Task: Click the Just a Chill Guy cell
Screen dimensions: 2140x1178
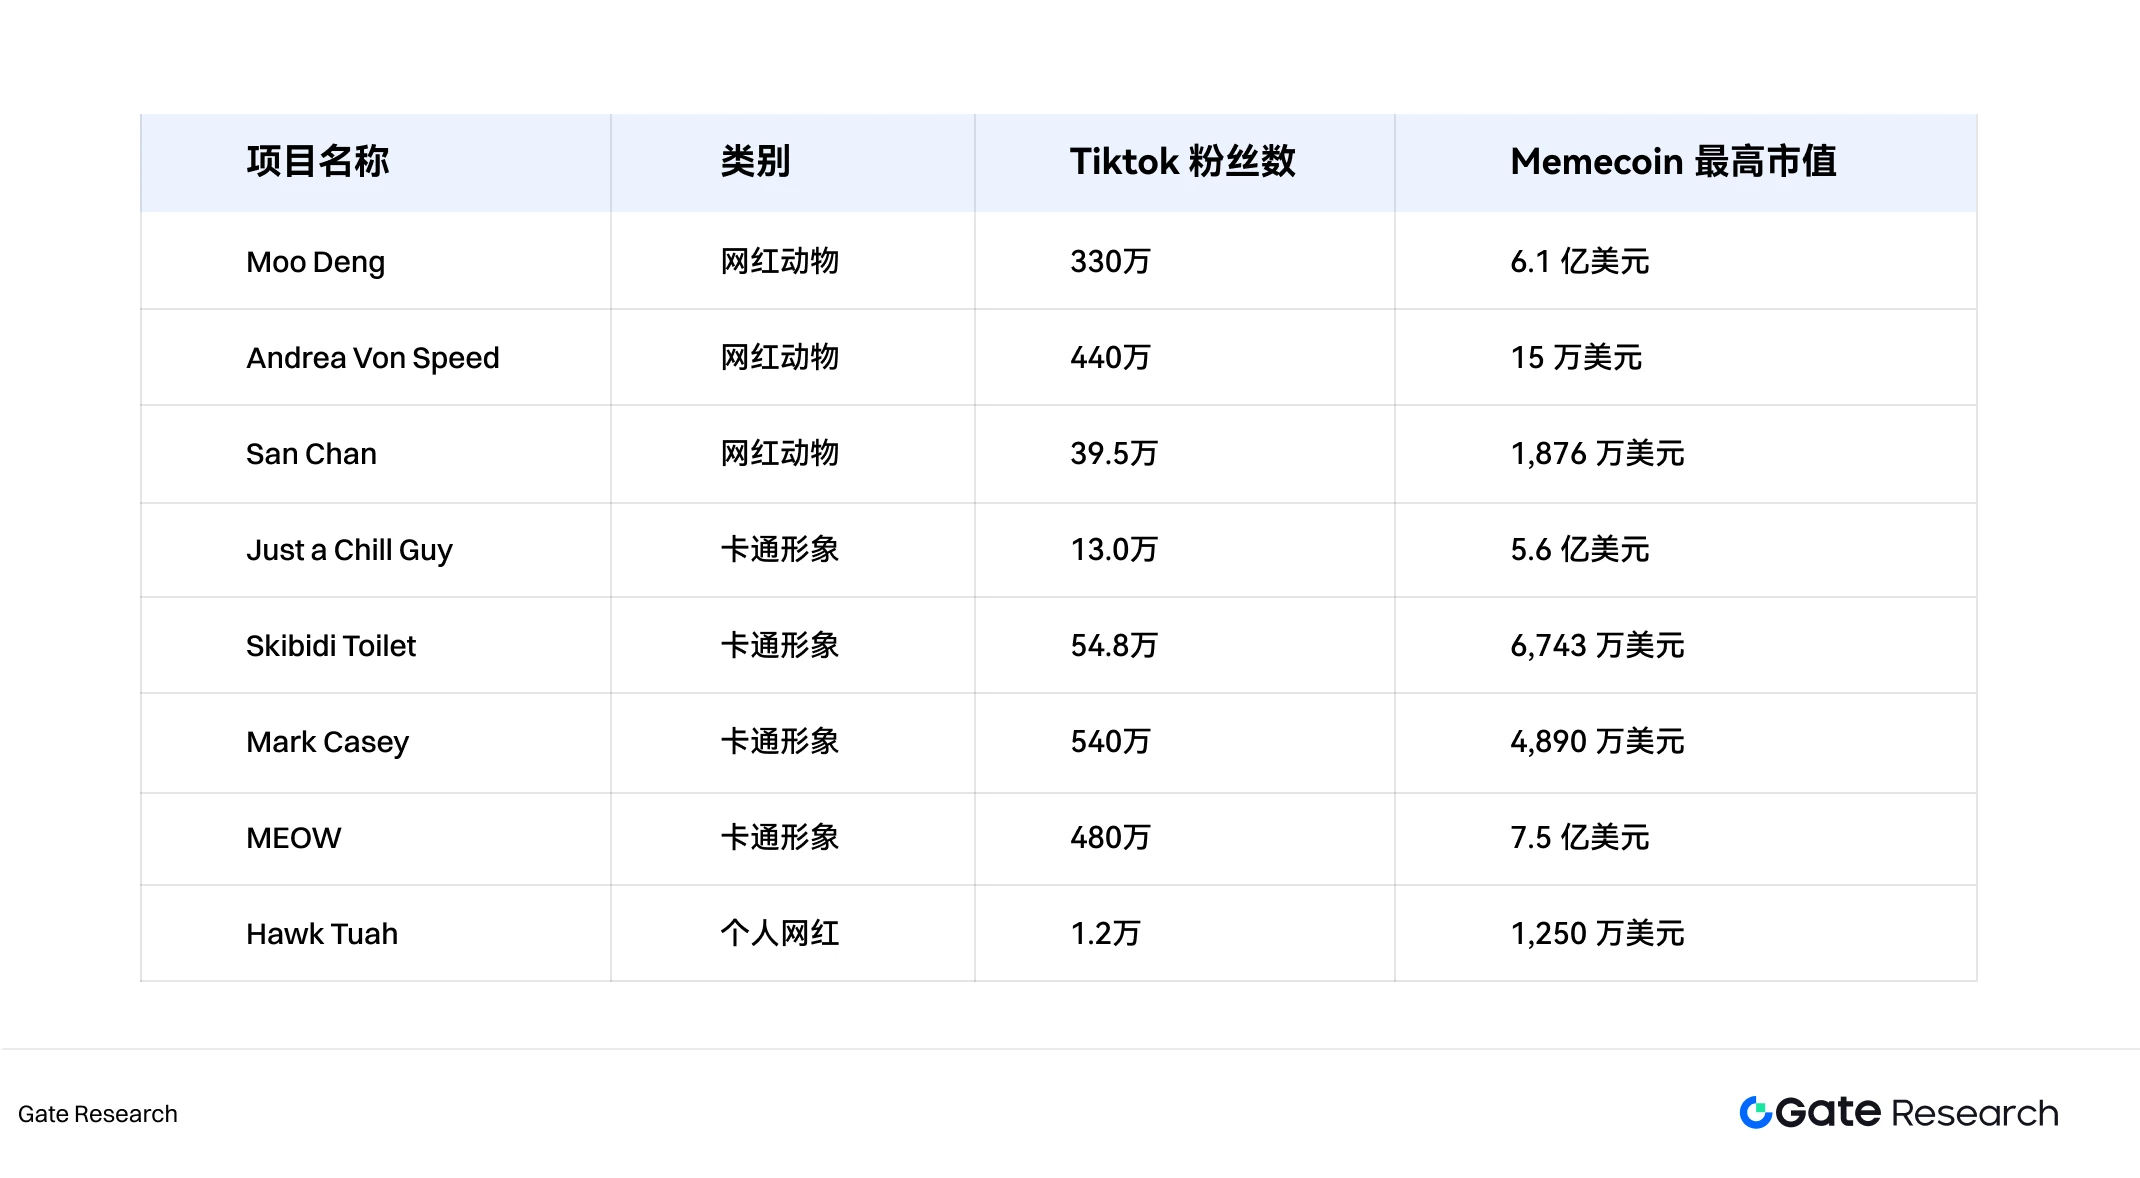Action: click(x=349, y=550)
